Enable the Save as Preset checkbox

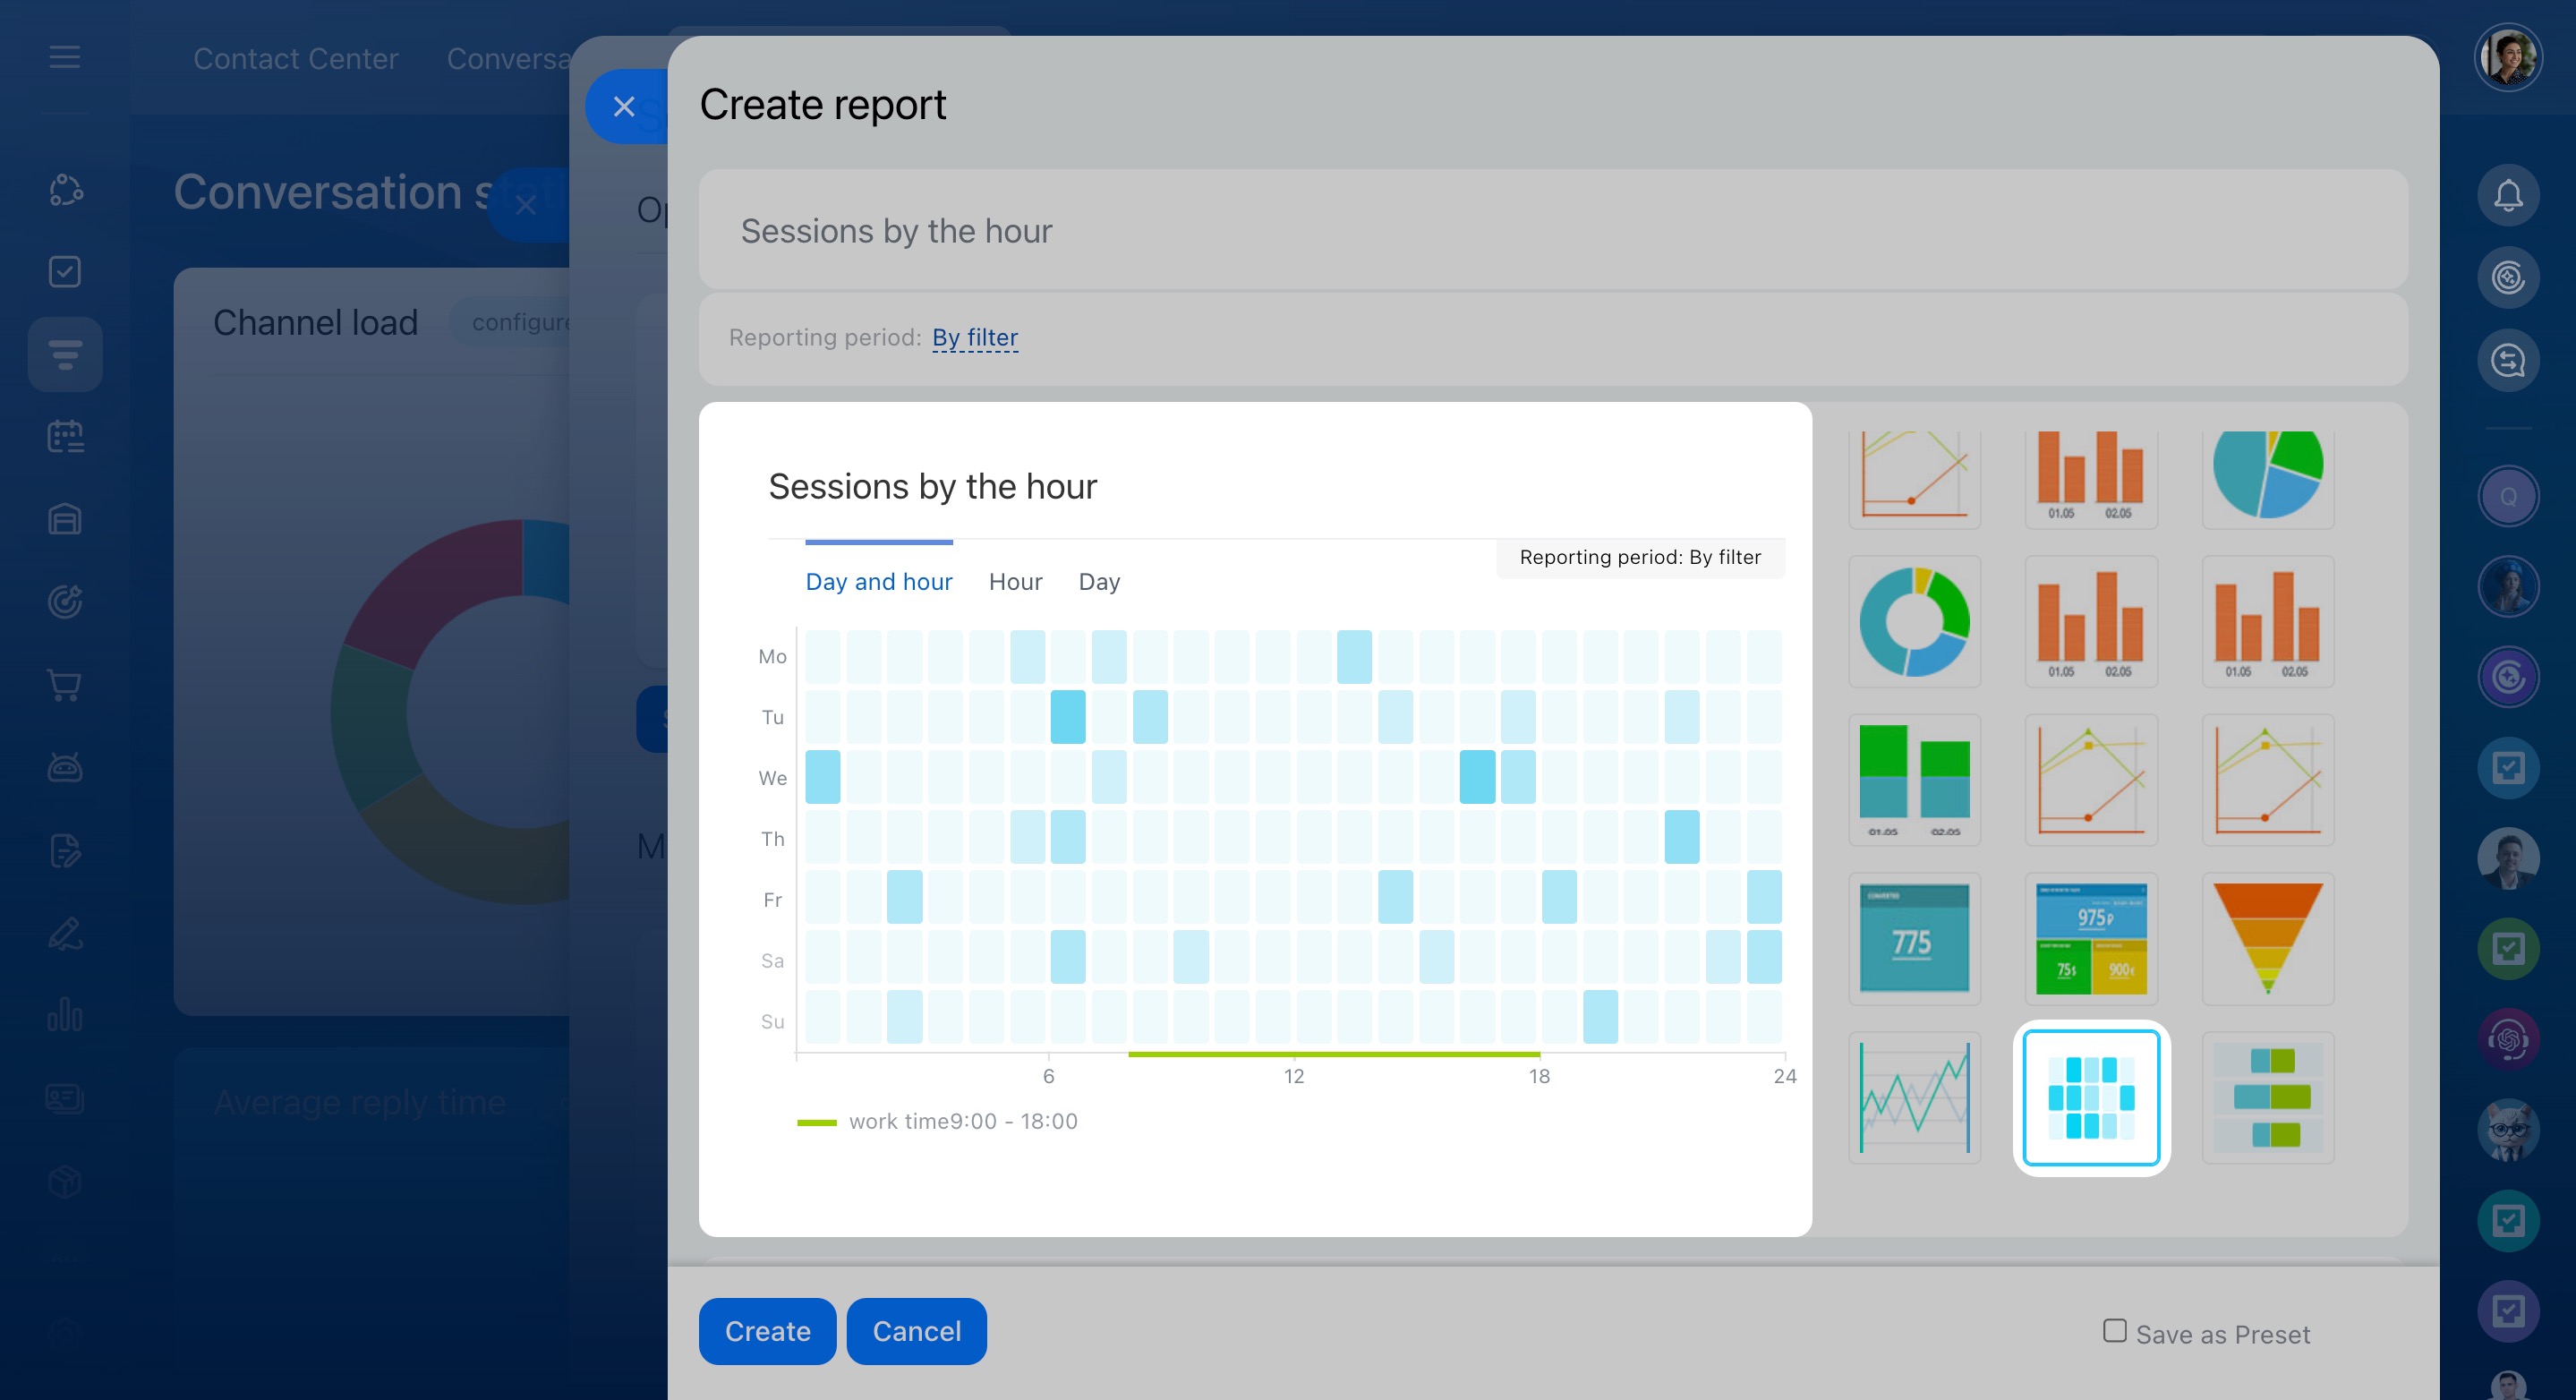coord(2114,1331)
